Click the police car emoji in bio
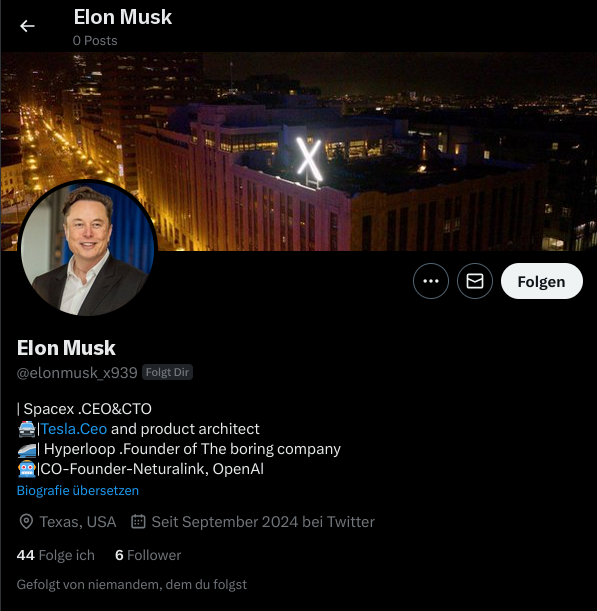597x611 pixels. pyautogui.click(x=26, y=429)
